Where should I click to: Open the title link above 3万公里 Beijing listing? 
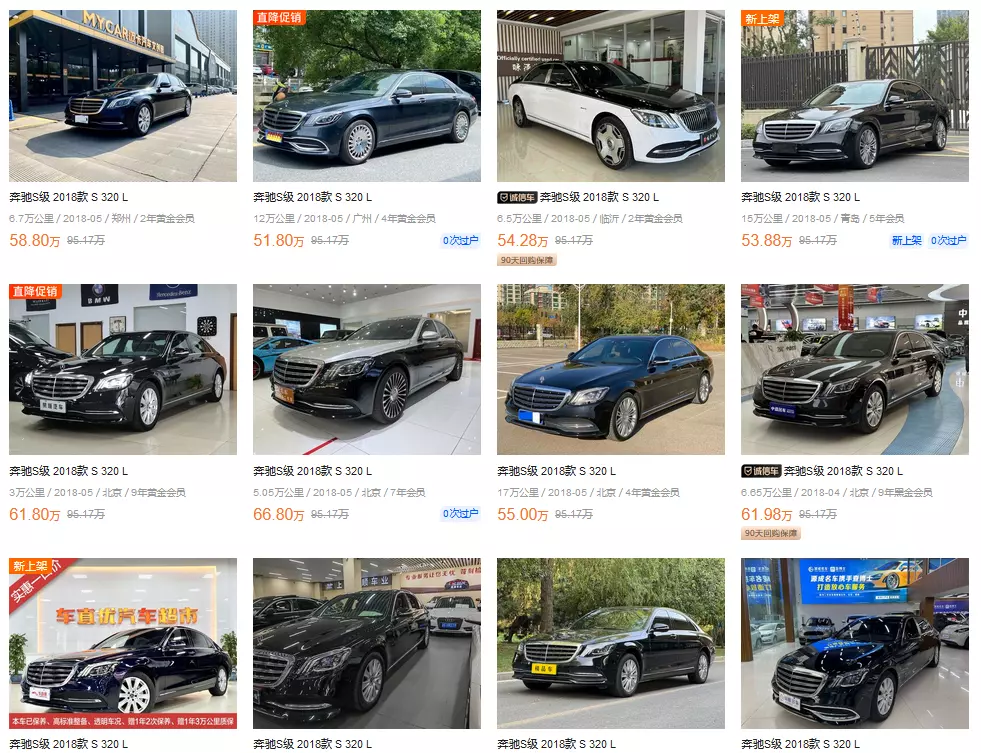(68, 471)
